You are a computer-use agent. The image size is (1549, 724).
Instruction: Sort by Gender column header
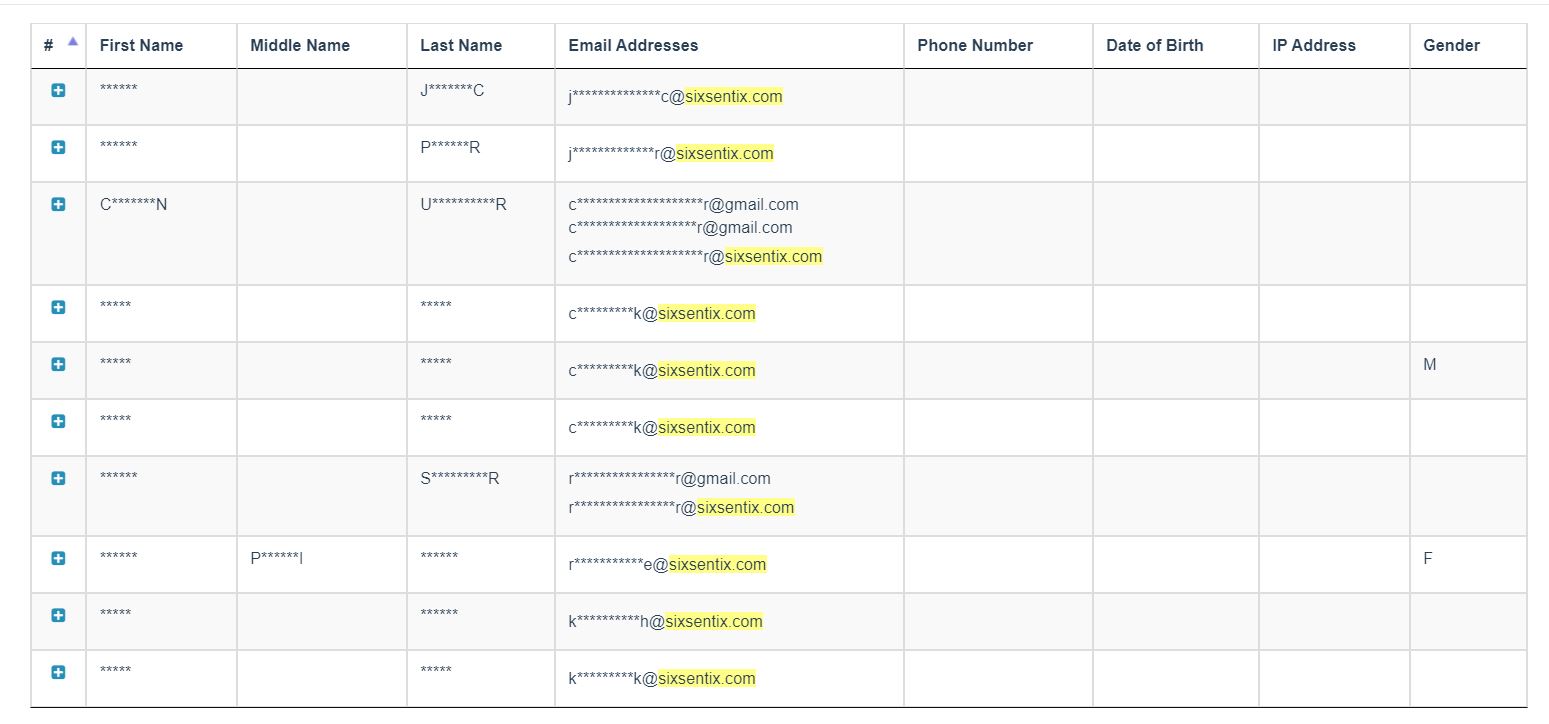click(x=1452, y=45)
